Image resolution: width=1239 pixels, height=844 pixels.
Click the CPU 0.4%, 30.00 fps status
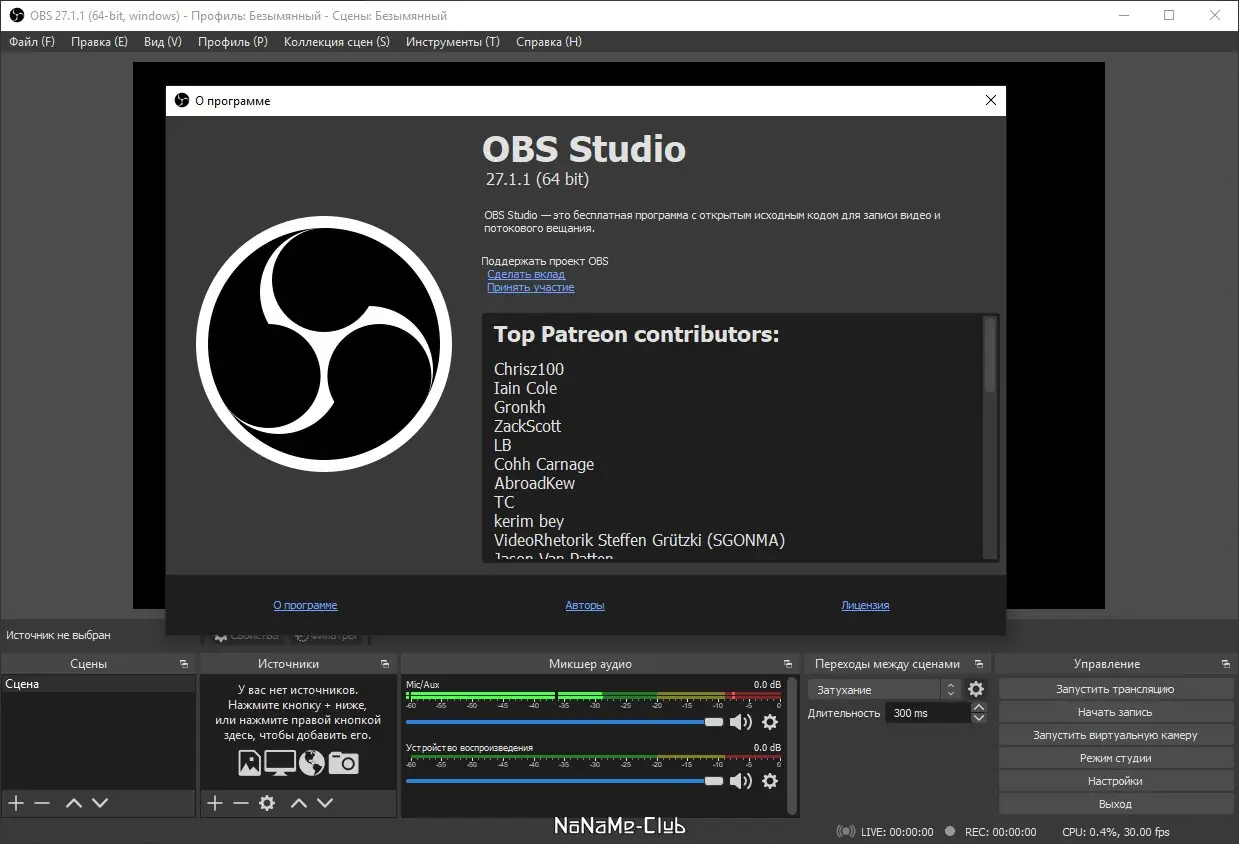coord(1116,832)
